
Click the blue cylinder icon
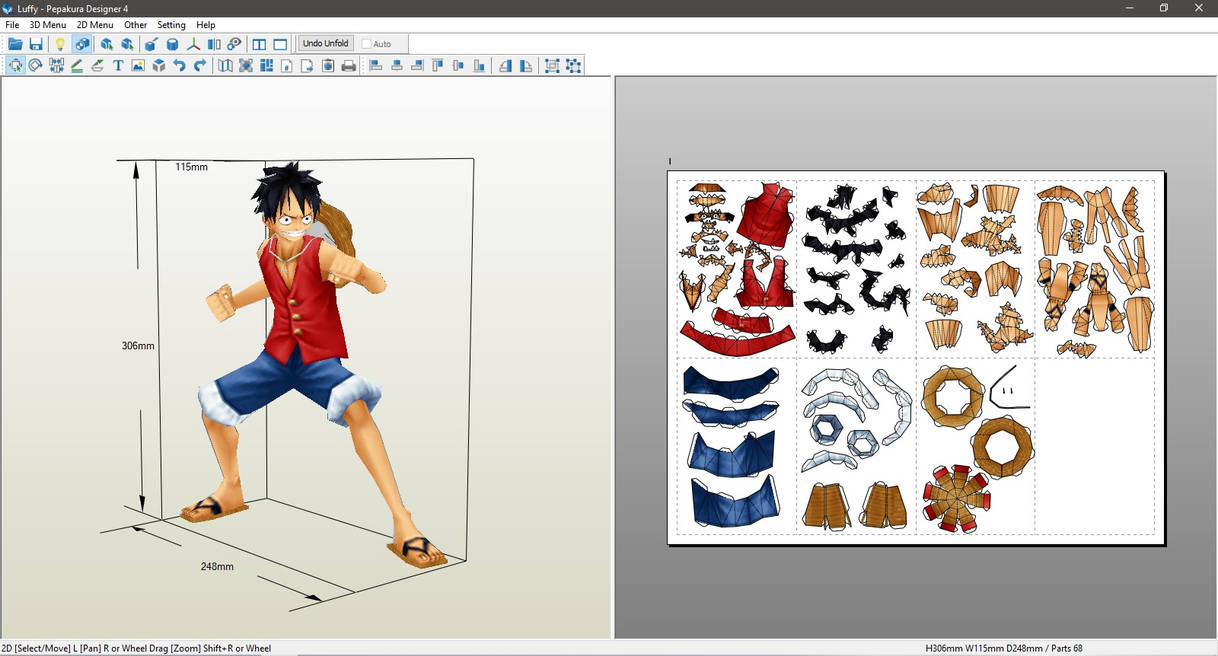point(172,44)
